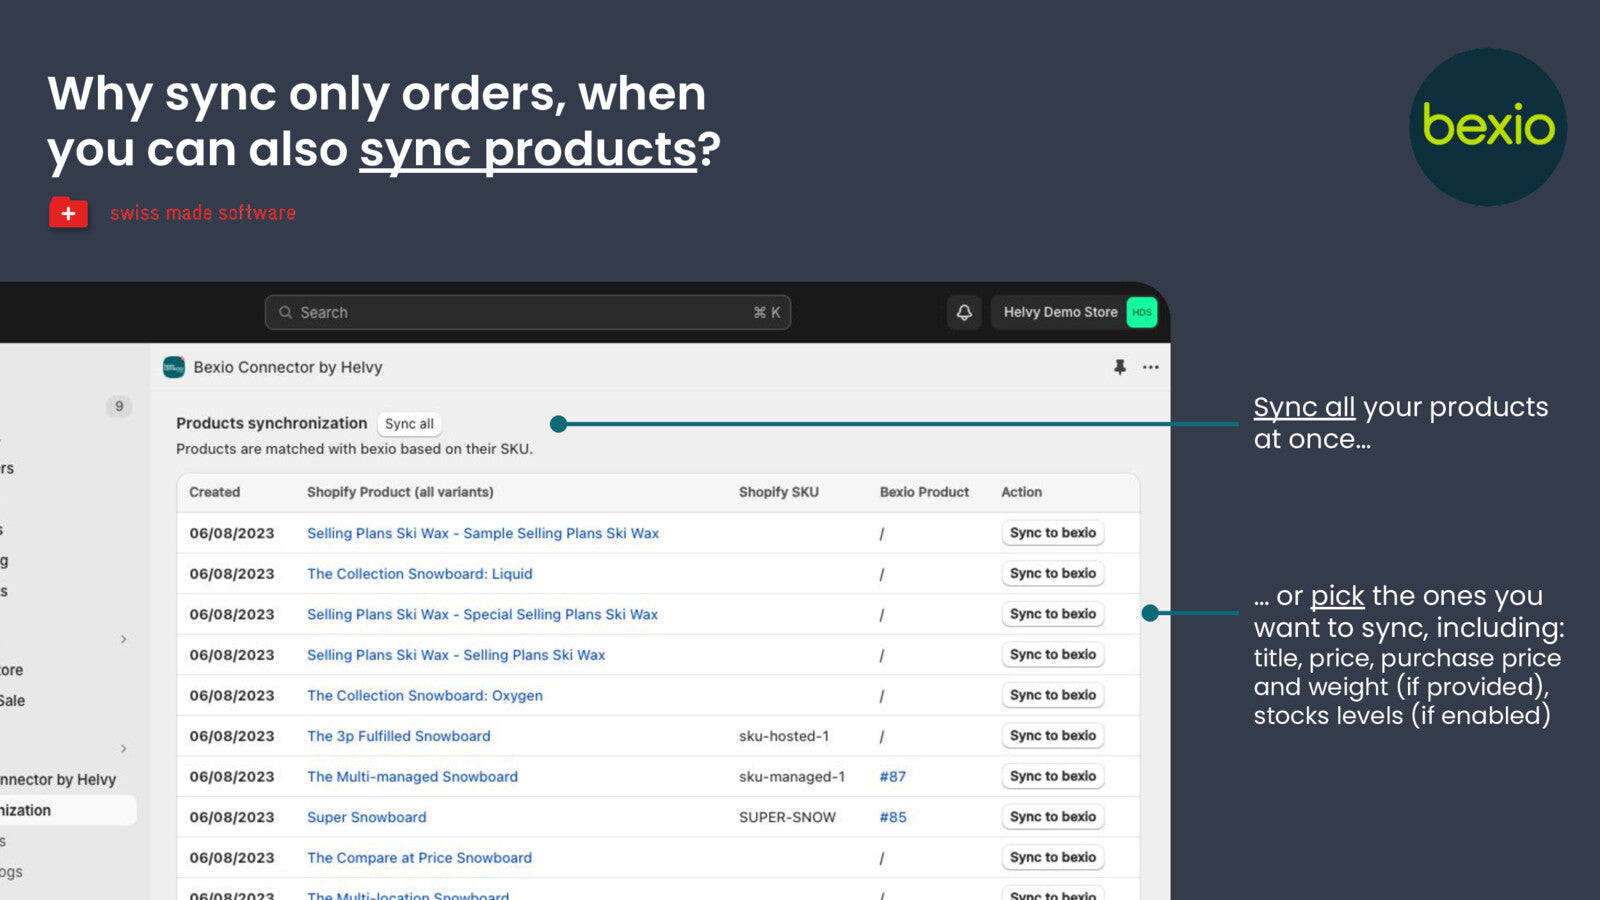Open Sample Selling Plans Ski Wax product link
The image size is (1600, 900).
(x=483, y=533)
